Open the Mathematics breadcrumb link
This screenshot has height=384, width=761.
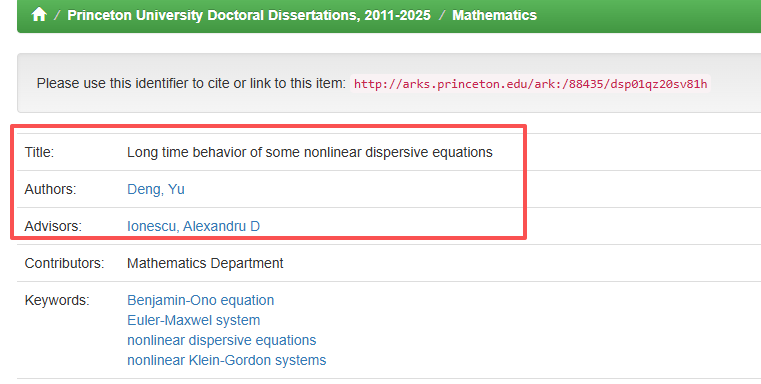pyautogui.click(x=494, y=15)
